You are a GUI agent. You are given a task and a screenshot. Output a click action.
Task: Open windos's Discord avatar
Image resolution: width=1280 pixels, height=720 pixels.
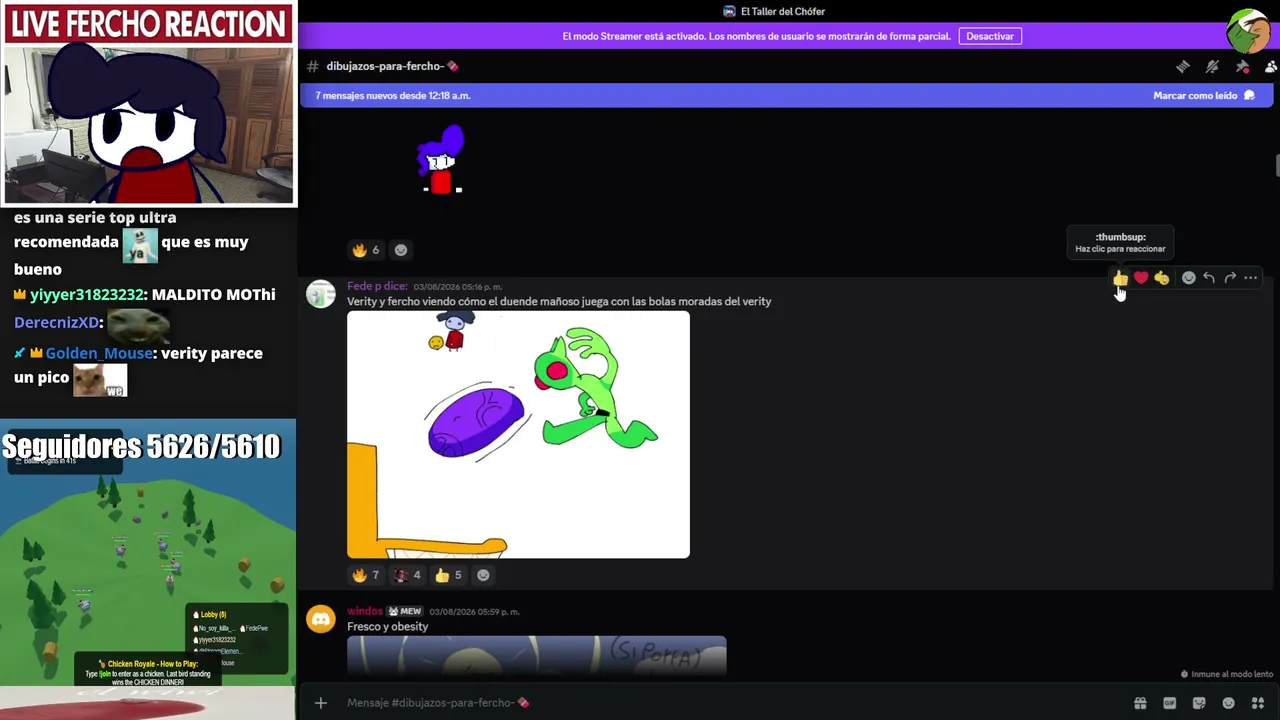click(321, 619)
